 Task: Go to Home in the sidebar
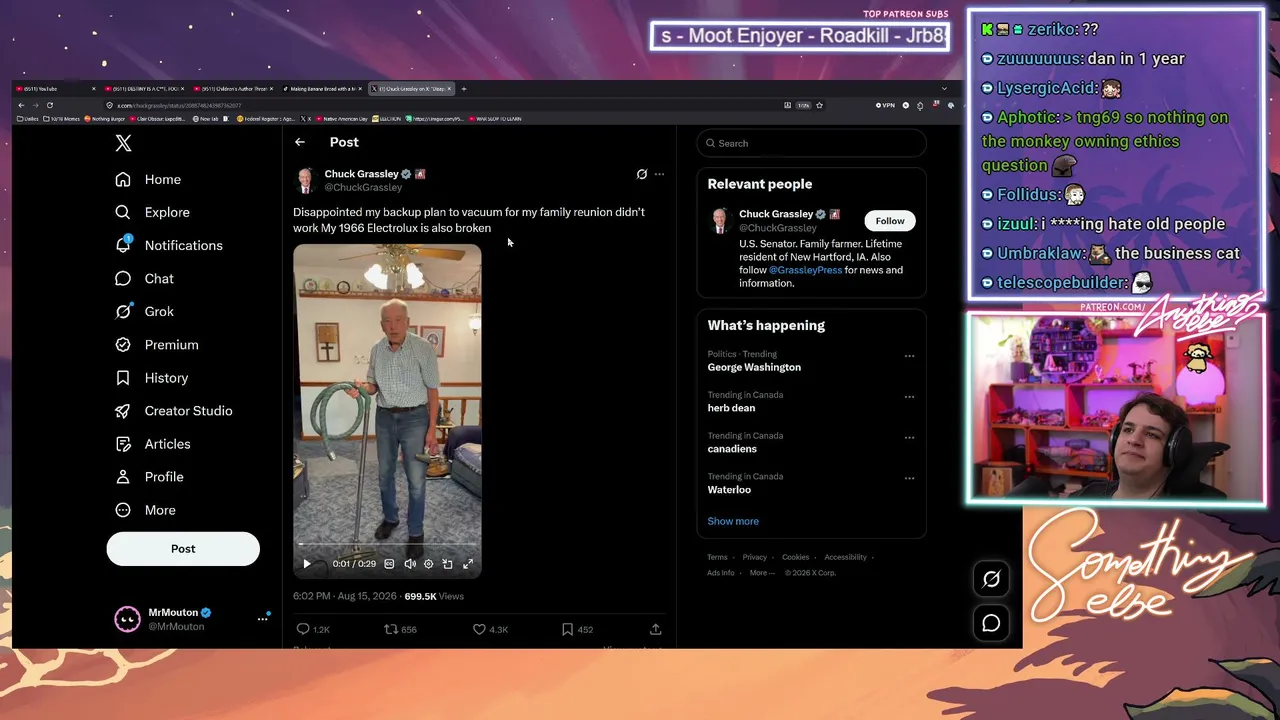pos(148,179)
